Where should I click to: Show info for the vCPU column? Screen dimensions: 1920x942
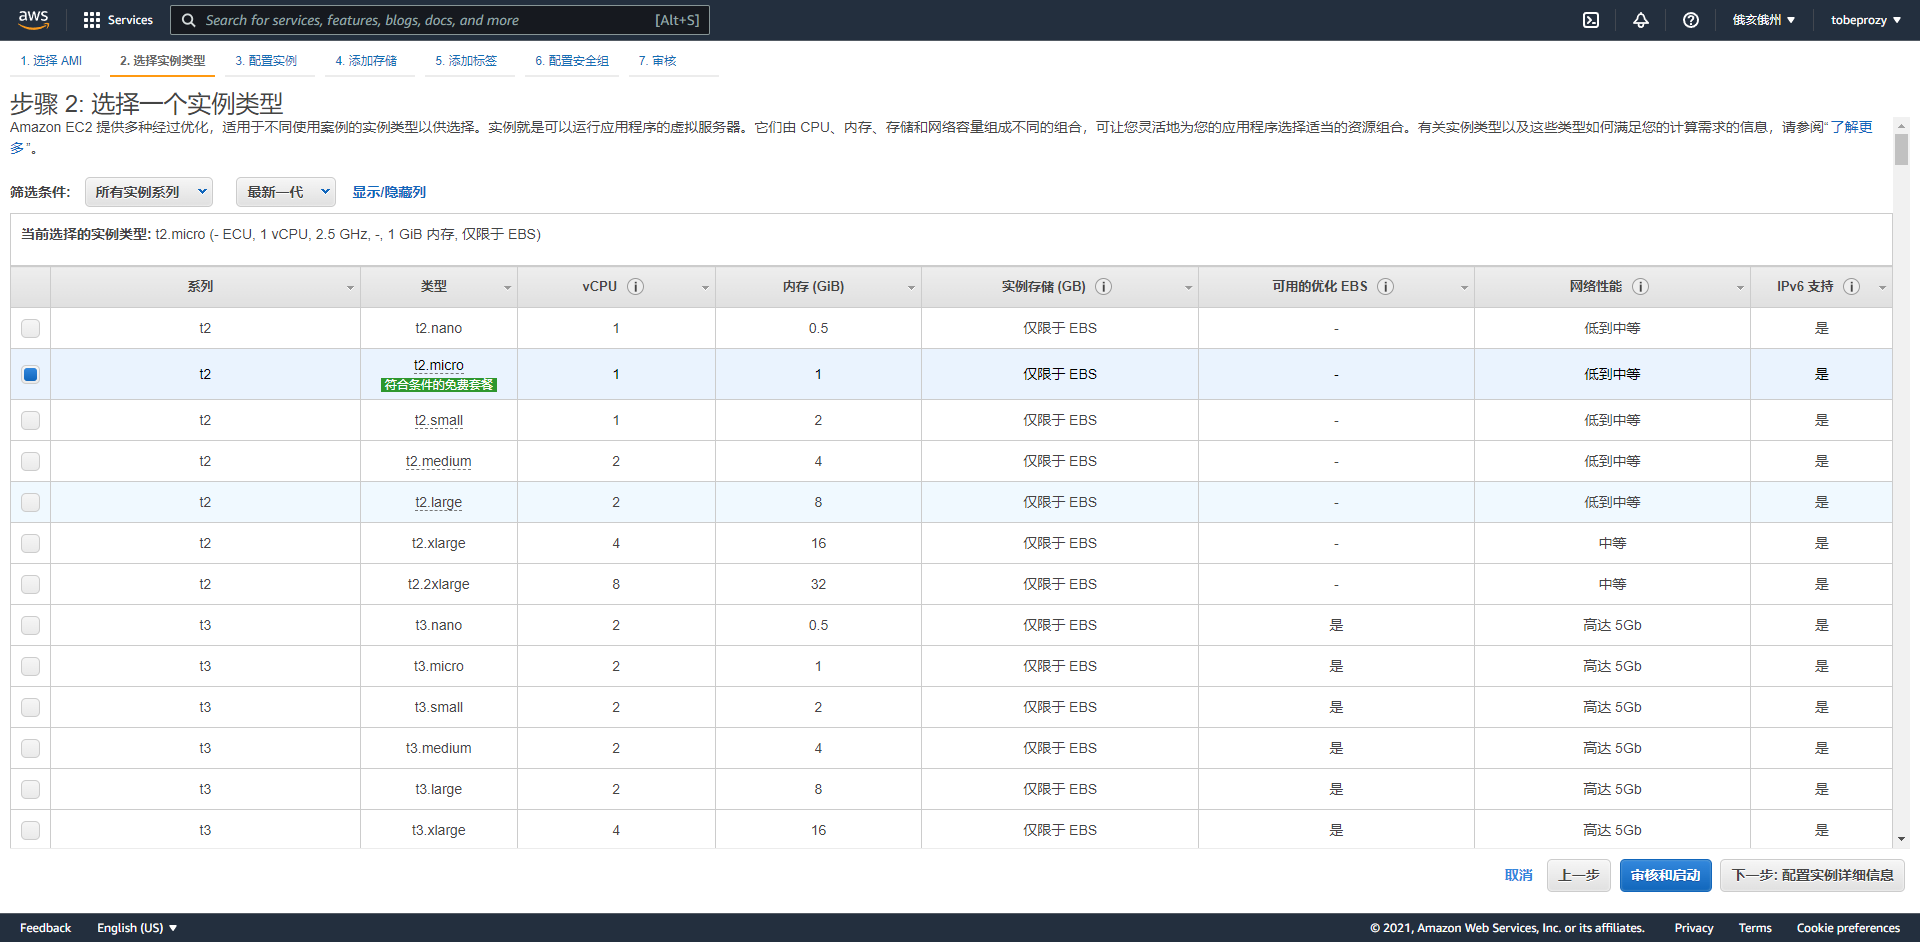tap(636, 287)
